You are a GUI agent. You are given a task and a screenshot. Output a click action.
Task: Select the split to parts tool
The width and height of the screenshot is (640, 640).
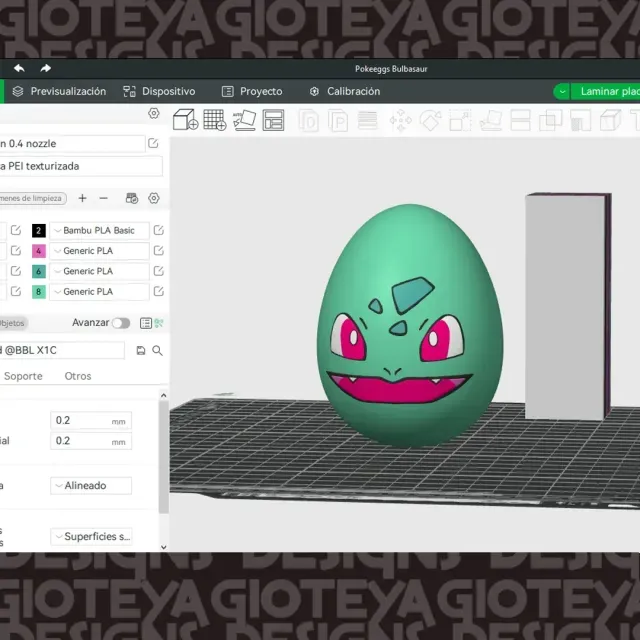coord(338,121)
